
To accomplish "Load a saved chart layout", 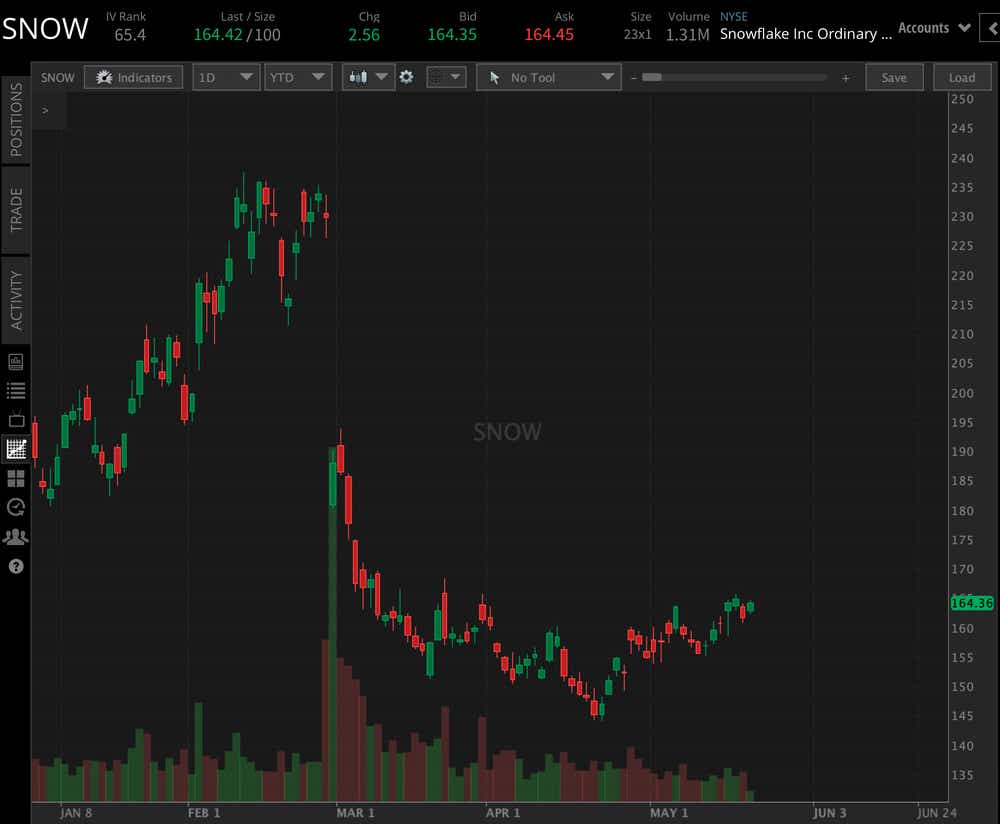I will click(962, 77).
